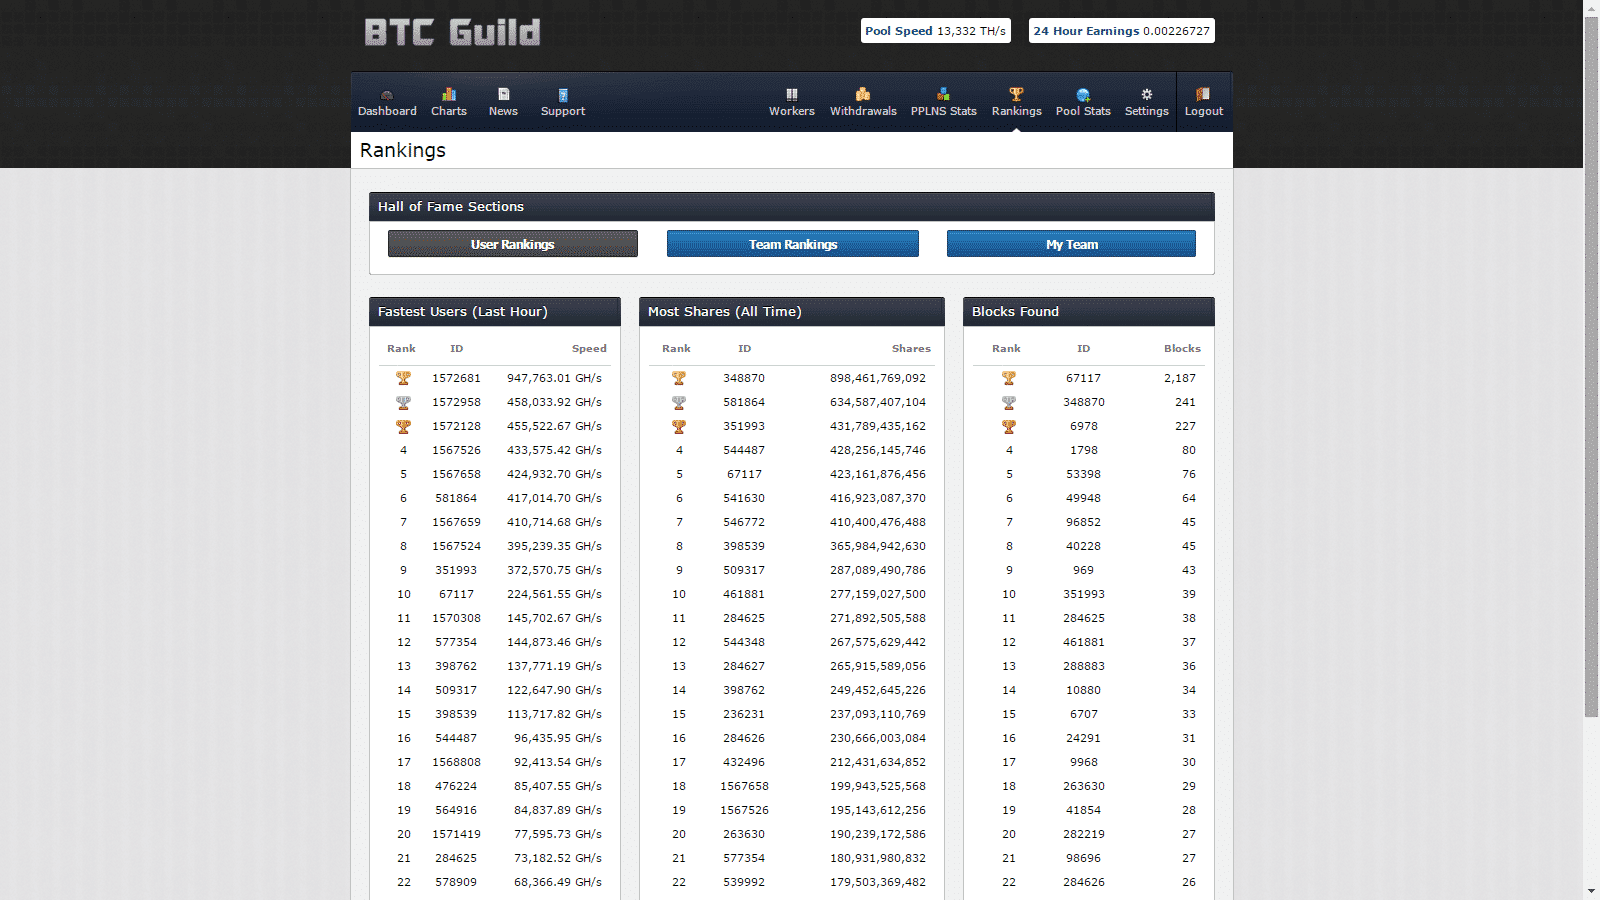Screen dimensions: 1600x900
Task: Open the Withdrawals nav icon
Action: pyautogui.click(x=863, y=94)
